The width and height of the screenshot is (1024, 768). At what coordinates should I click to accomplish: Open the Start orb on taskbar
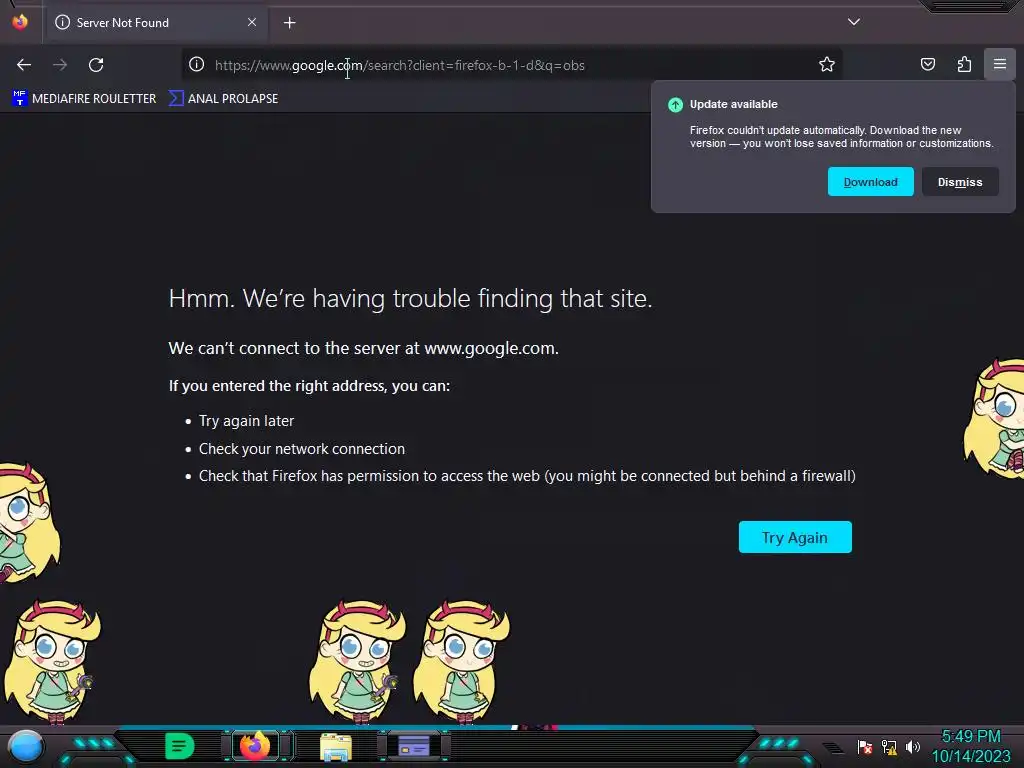[x=25, y=746]
